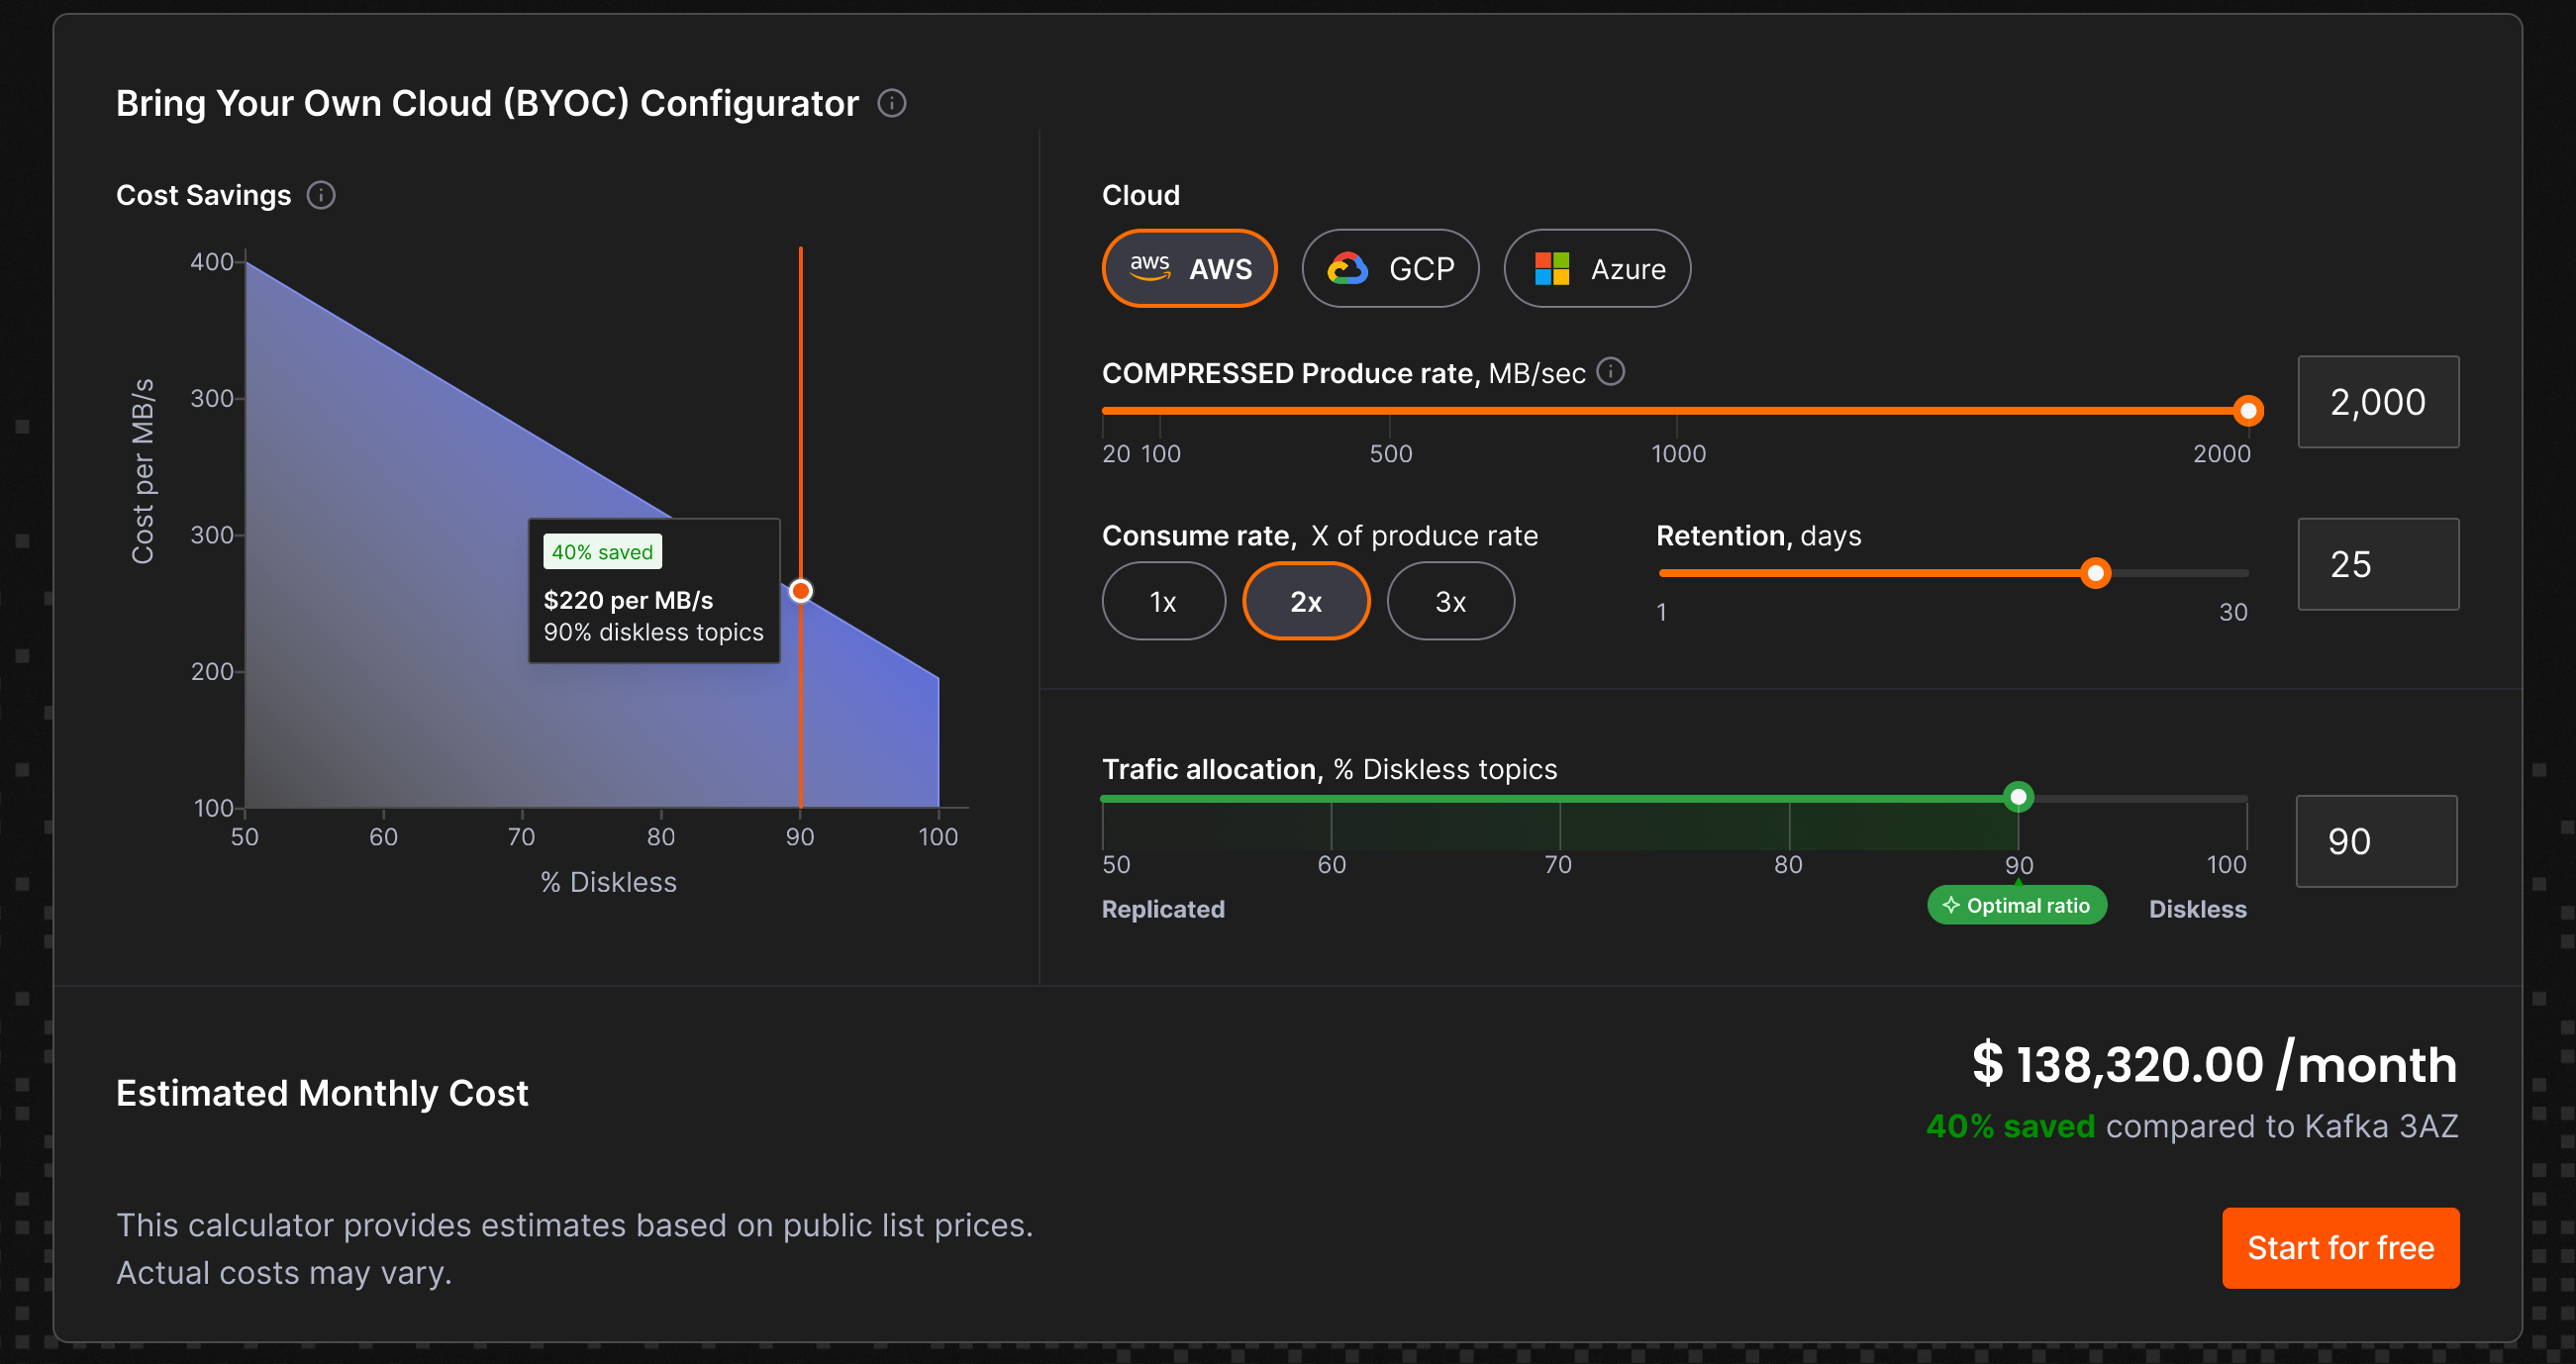2576x1364 pixels.
Task: Click the orange chart marker dot
Action: pos(800,591)
